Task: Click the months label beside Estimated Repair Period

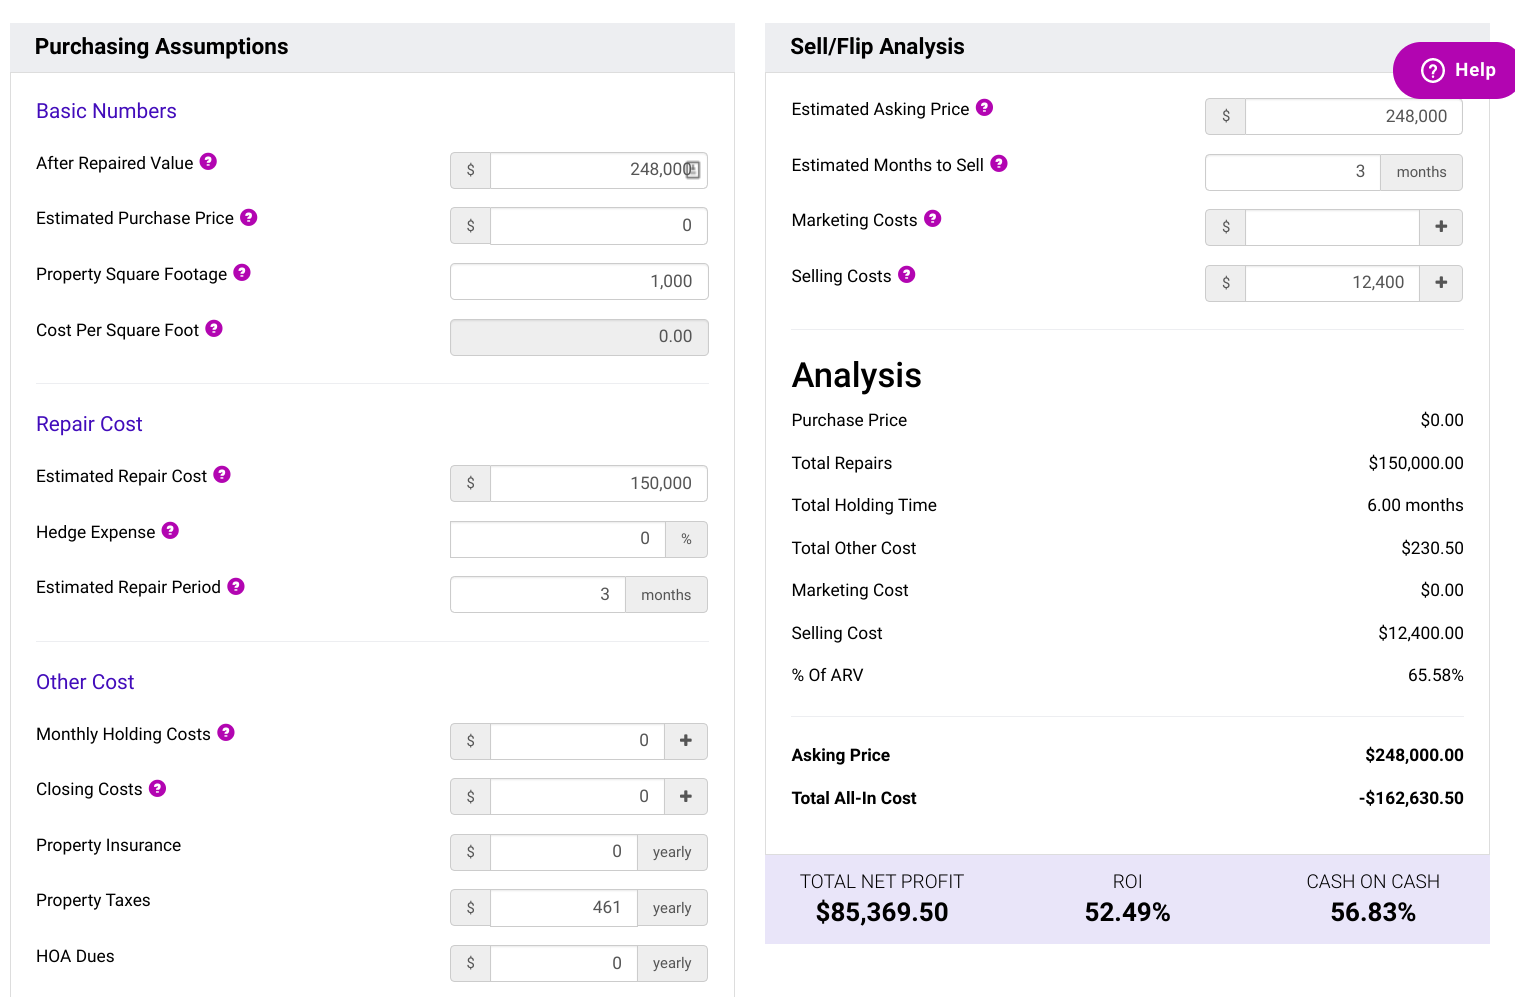Action: [666, 595]
